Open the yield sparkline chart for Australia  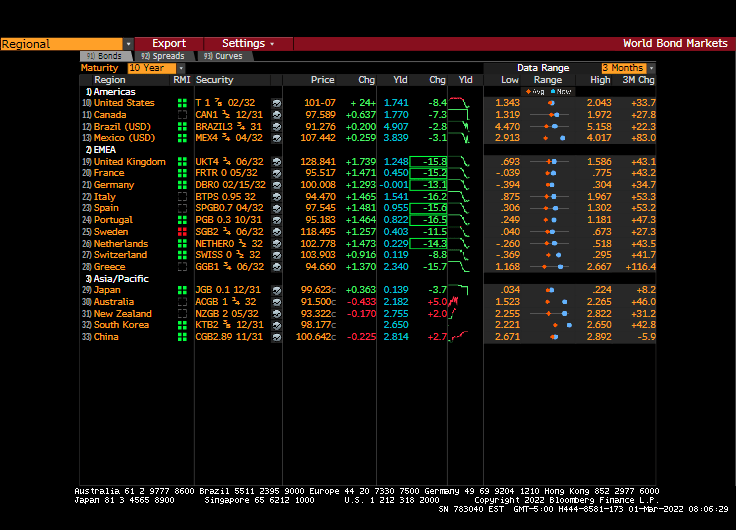[x=460, y=302]
